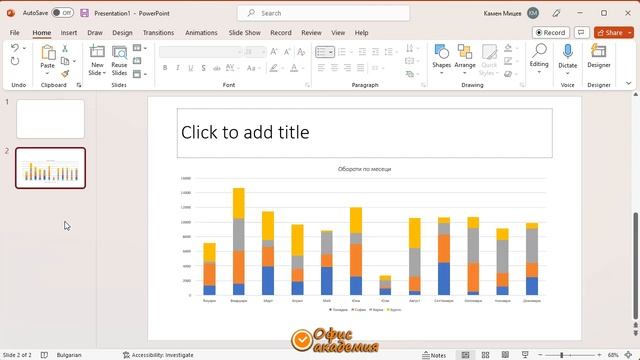This screenshot has width=640, height=360.
Task: Click the Record button at top right
Action: tap(551, 32)
